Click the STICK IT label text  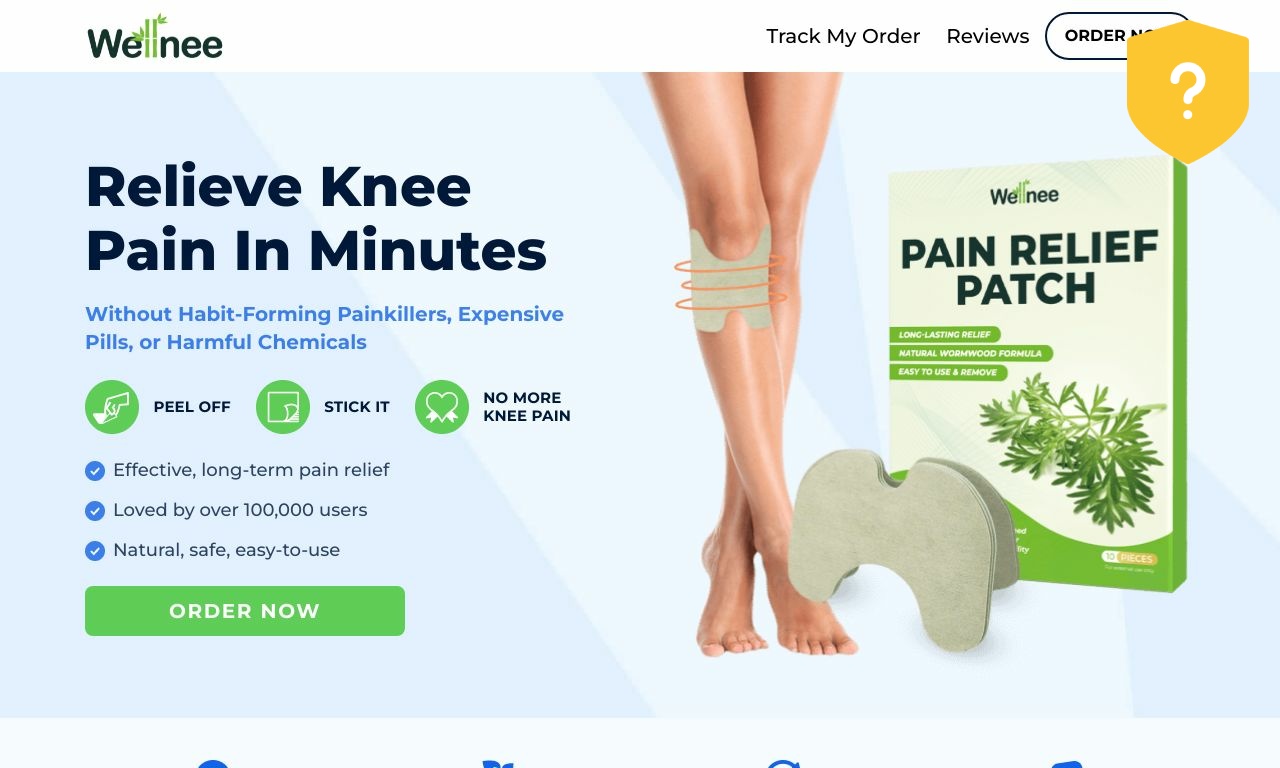point(357,407)
